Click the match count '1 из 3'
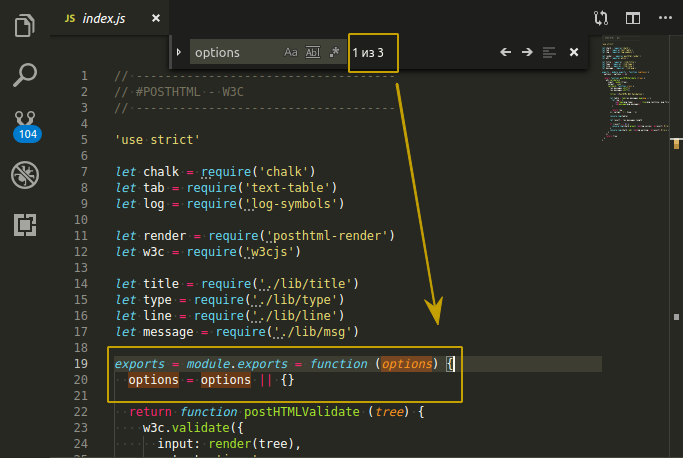This screenshot has height=458, width=683. pyautogui.click(x=368, y=53)
